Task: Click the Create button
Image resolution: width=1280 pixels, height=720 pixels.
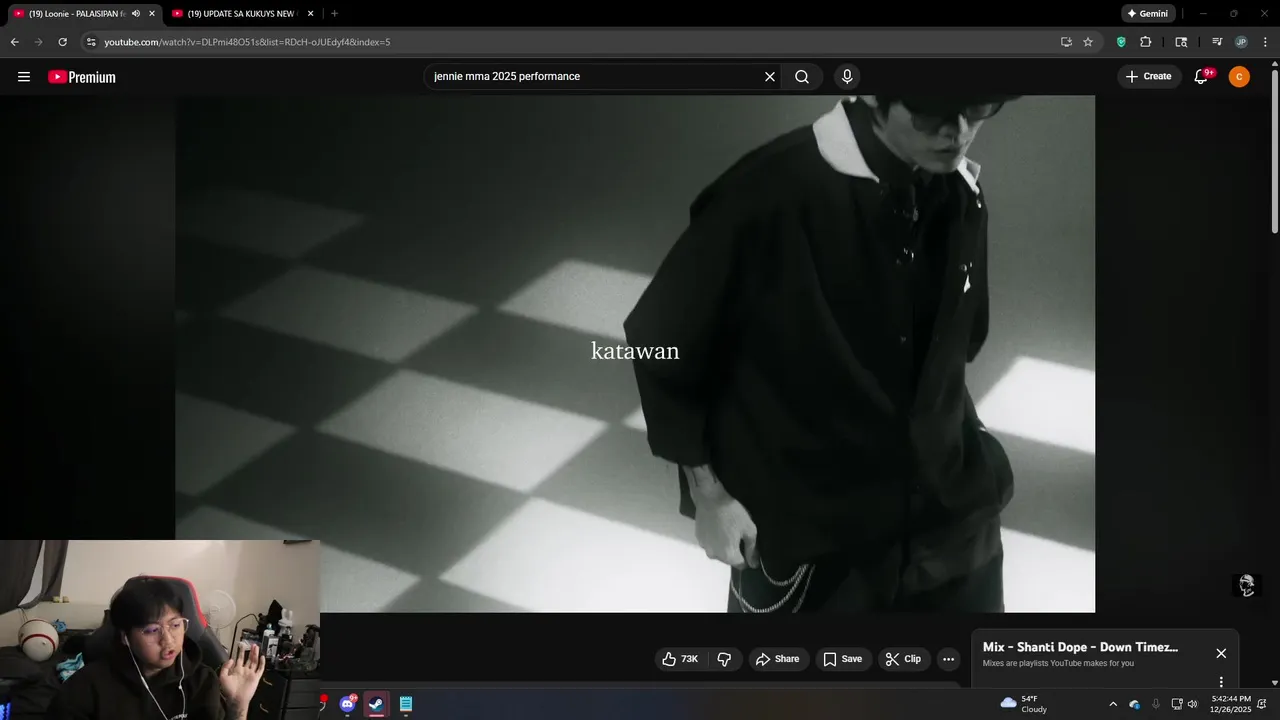Action: click(1148, 77)
